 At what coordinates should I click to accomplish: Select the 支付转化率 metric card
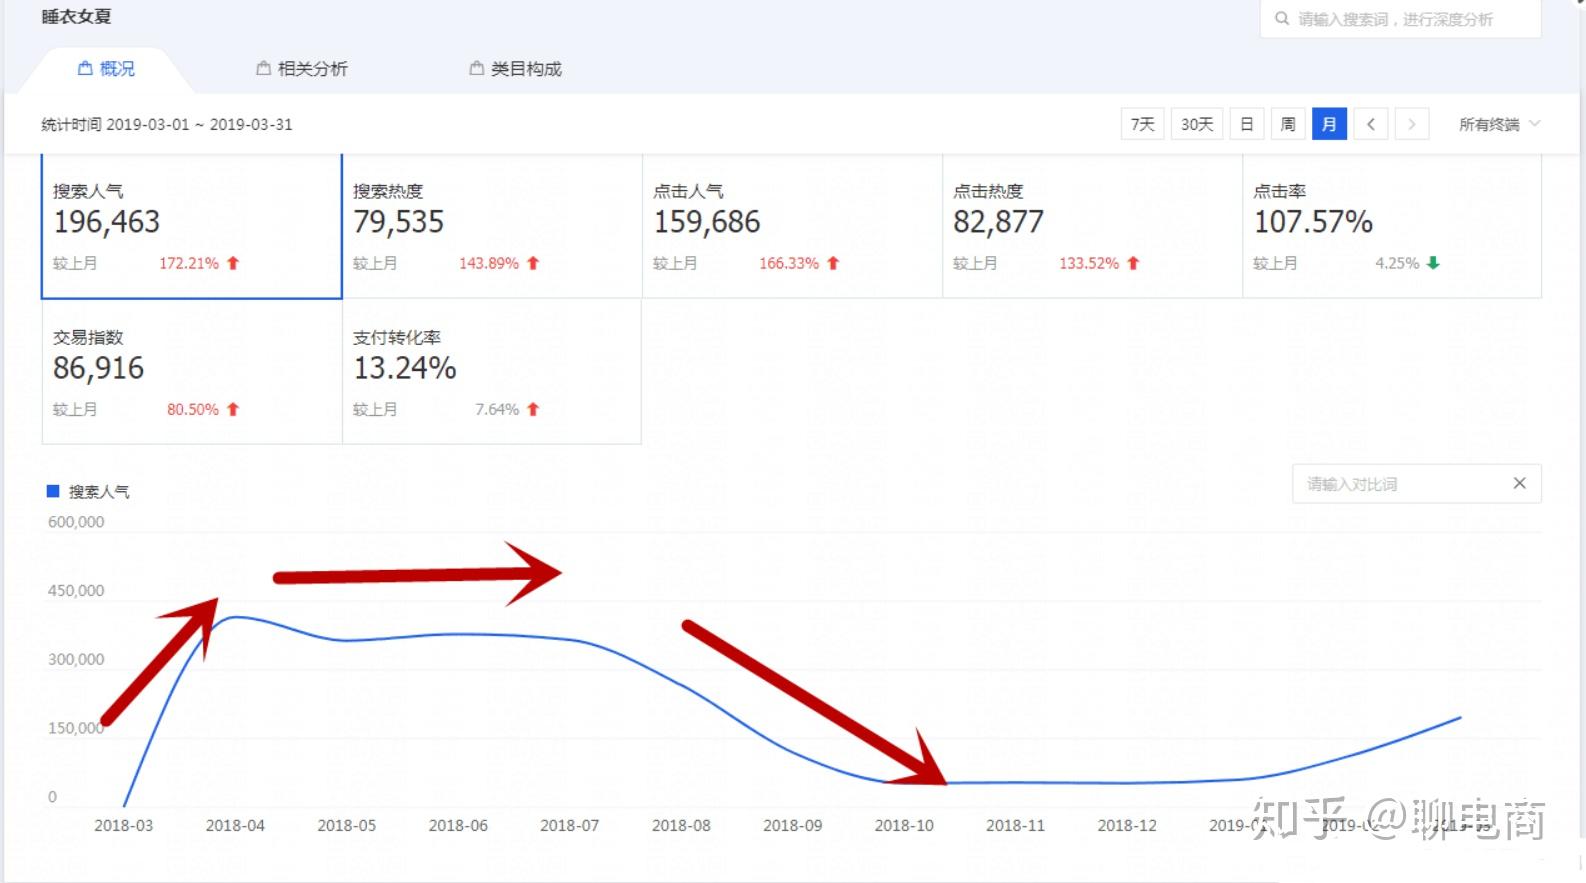(x=492, y=372)
